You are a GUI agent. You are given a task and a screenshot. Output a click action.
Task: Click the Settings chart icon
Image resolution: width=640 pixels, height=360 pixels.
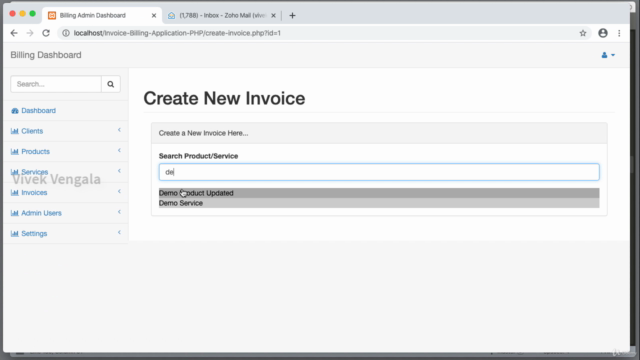pyautogui.click(x=15, y=233)
